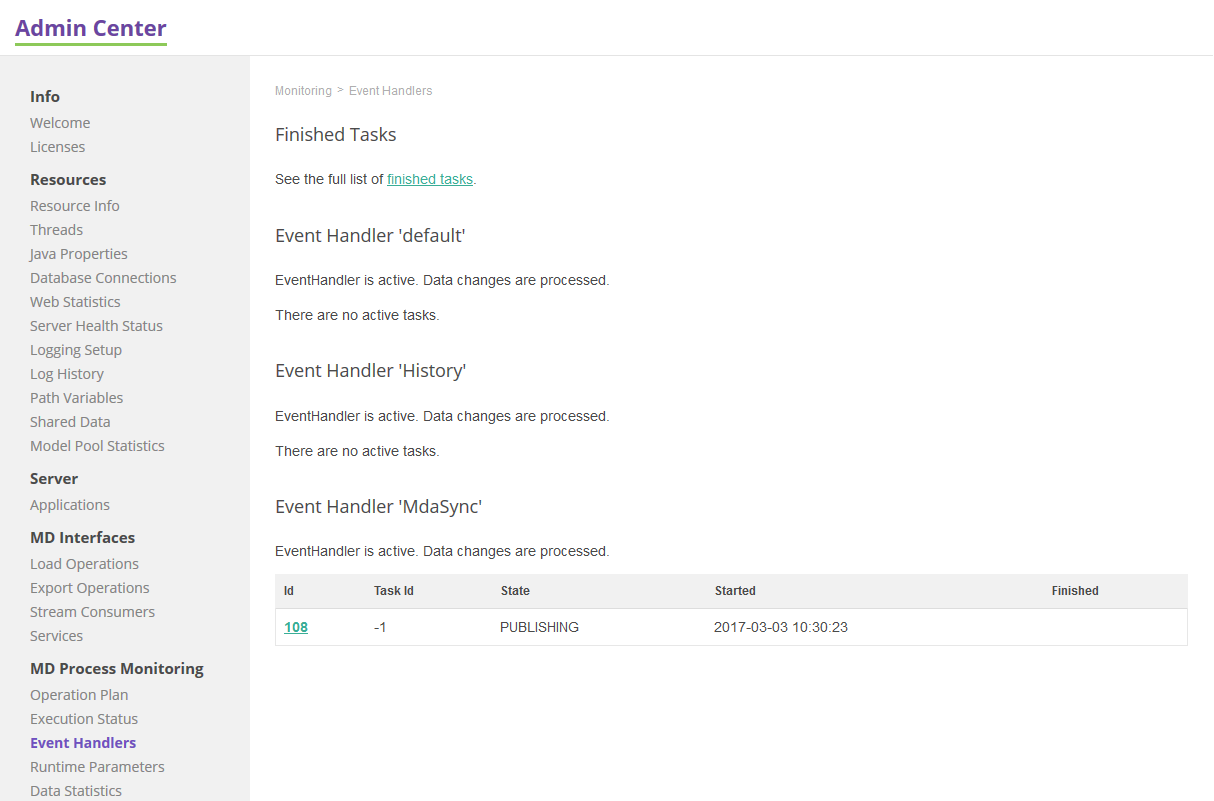
Task: Open Java Properties page
Action: click(x=79, y=254)
